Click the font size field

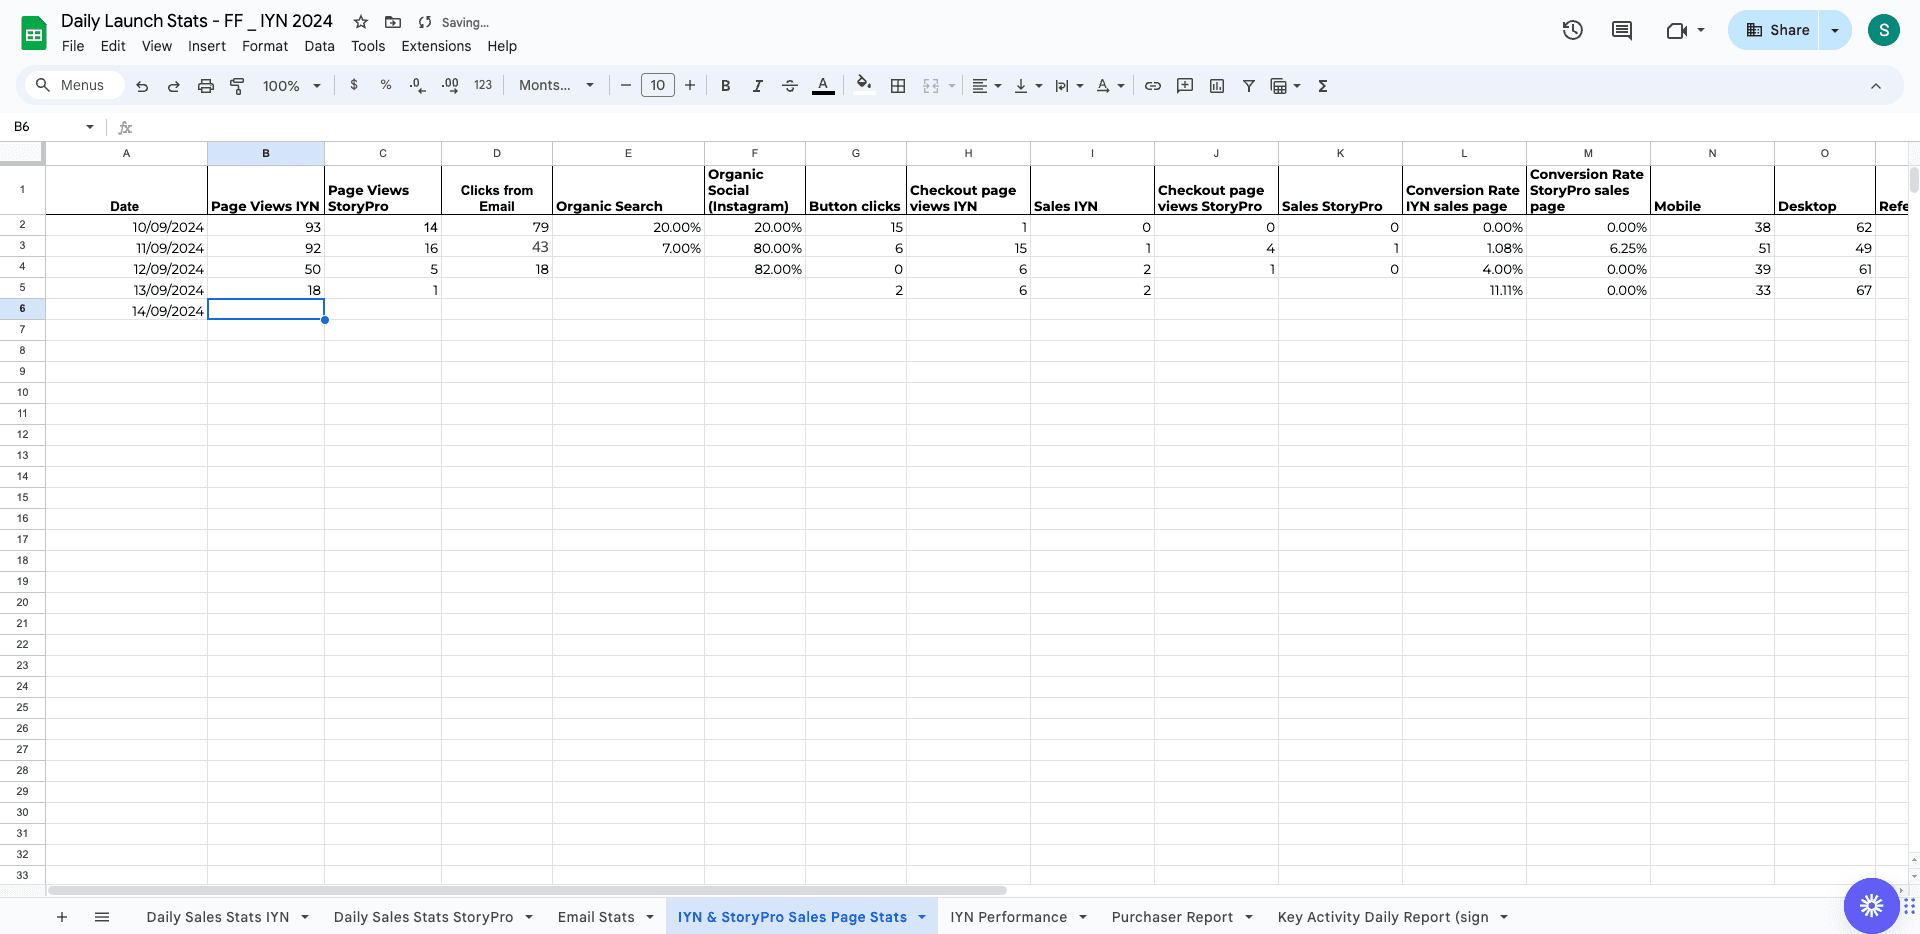658,86
